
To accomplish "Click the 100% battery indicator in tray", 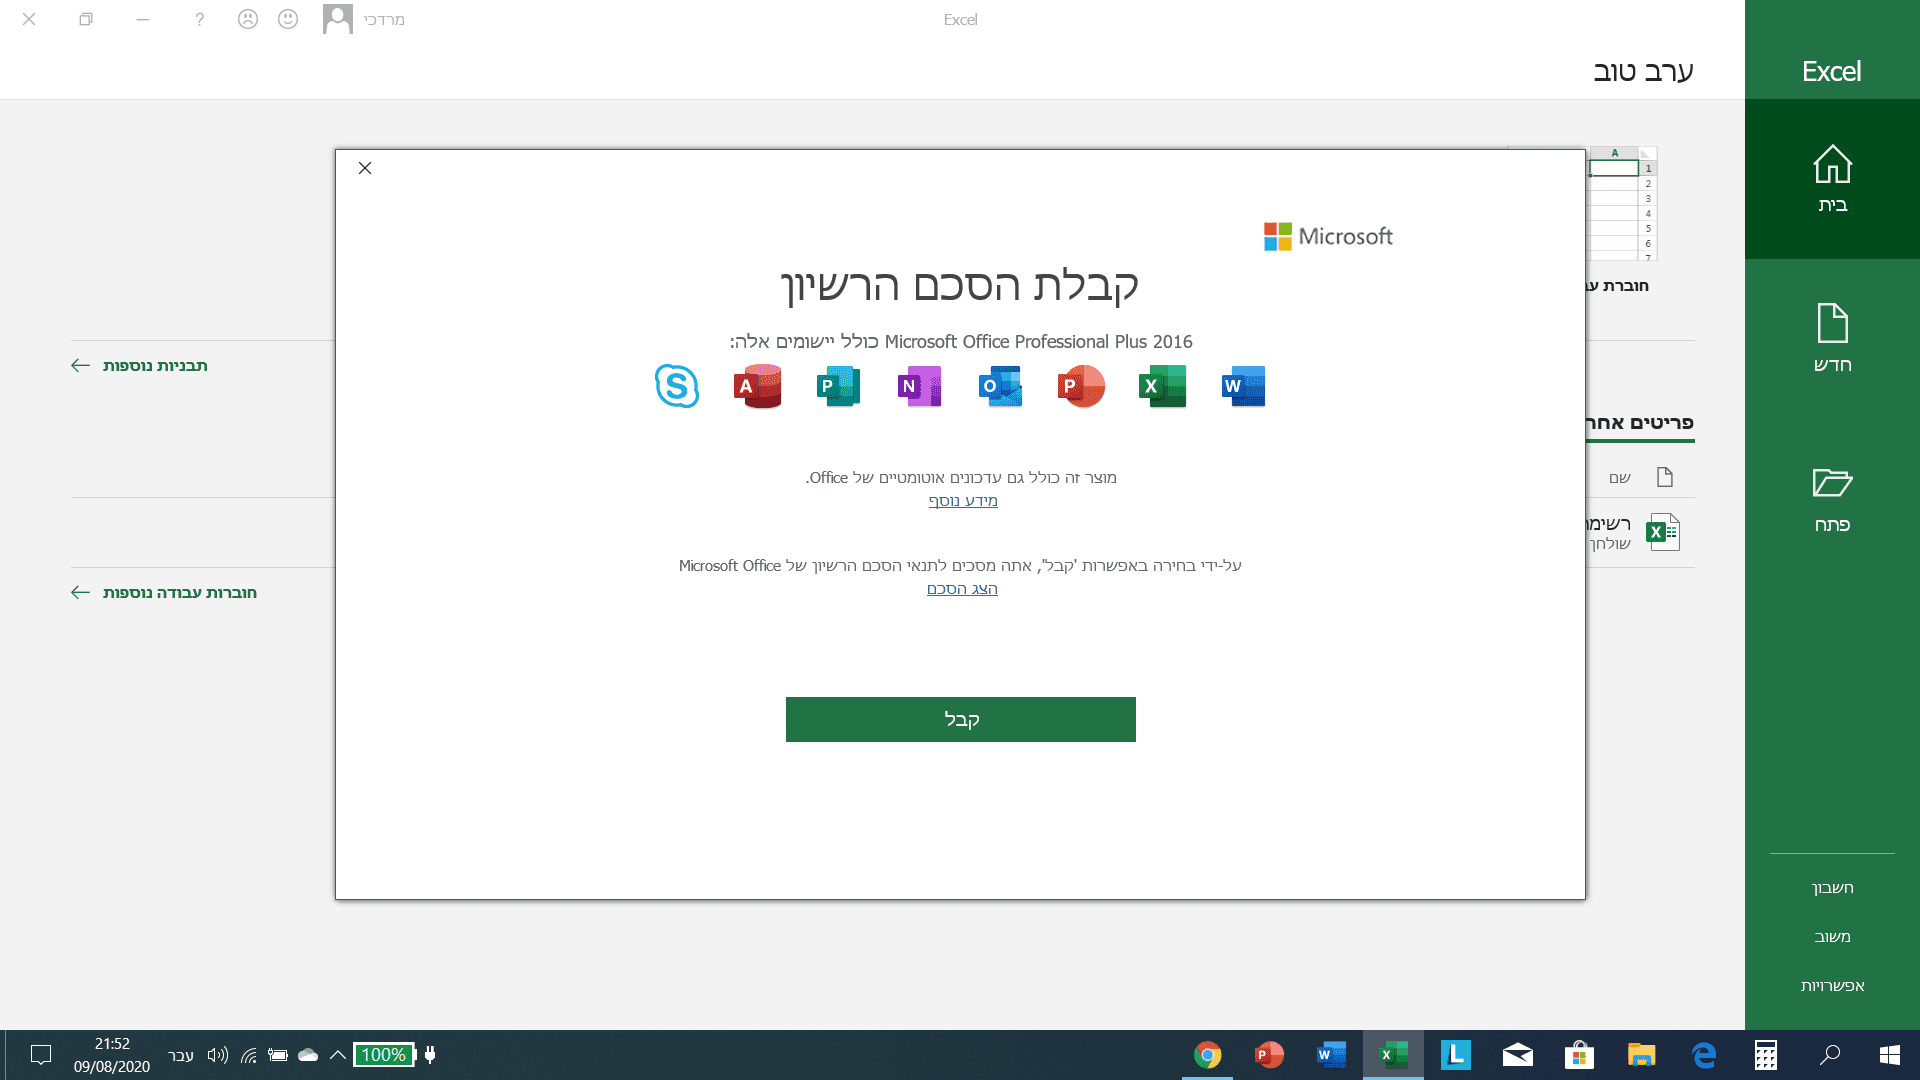I will coord(384,1054).
